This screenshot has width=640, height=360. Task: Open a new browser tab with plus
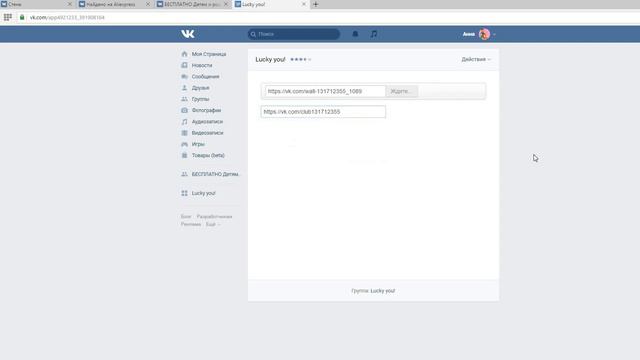coord(316,4)
